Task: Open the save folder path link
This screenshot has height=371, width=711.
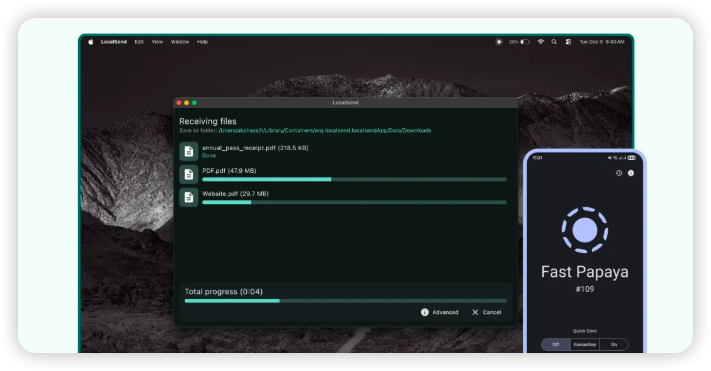Action: [325, 131]
